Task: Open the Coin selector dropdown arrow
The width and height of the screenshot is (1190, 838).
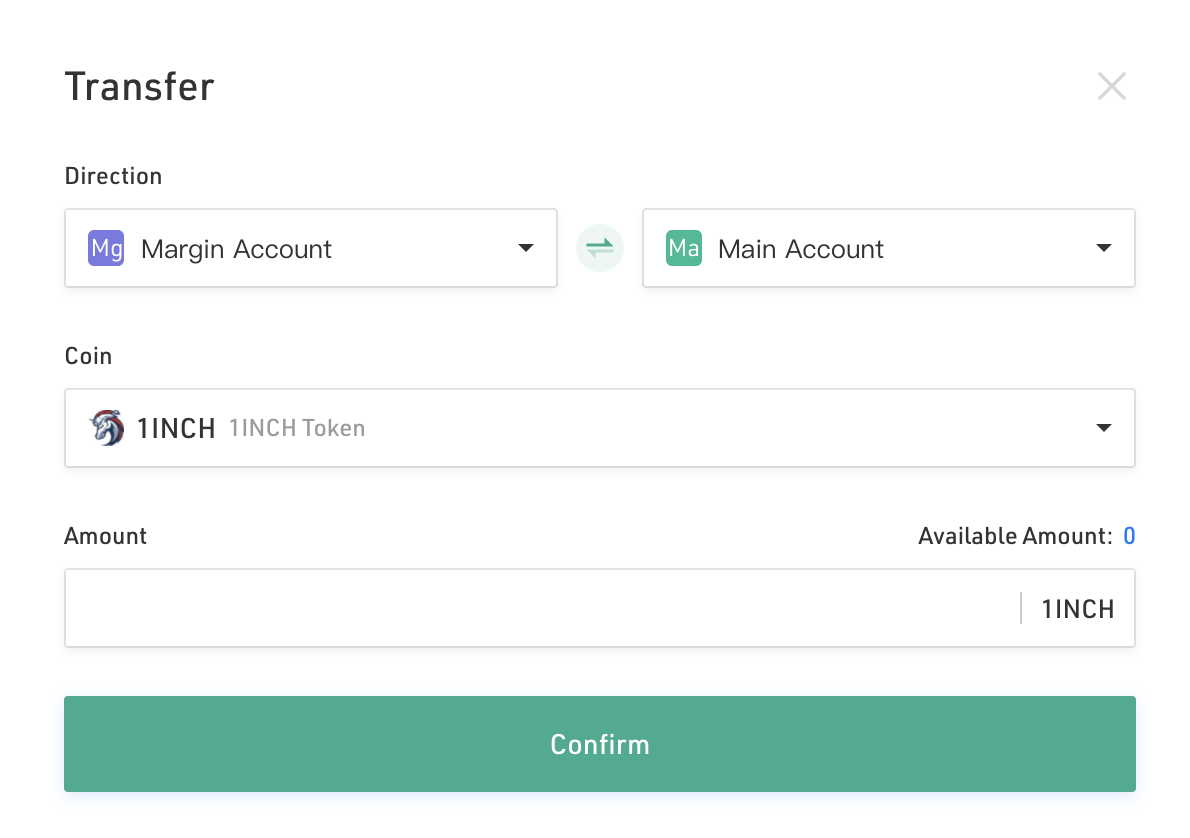Action: coord(1104,428)
